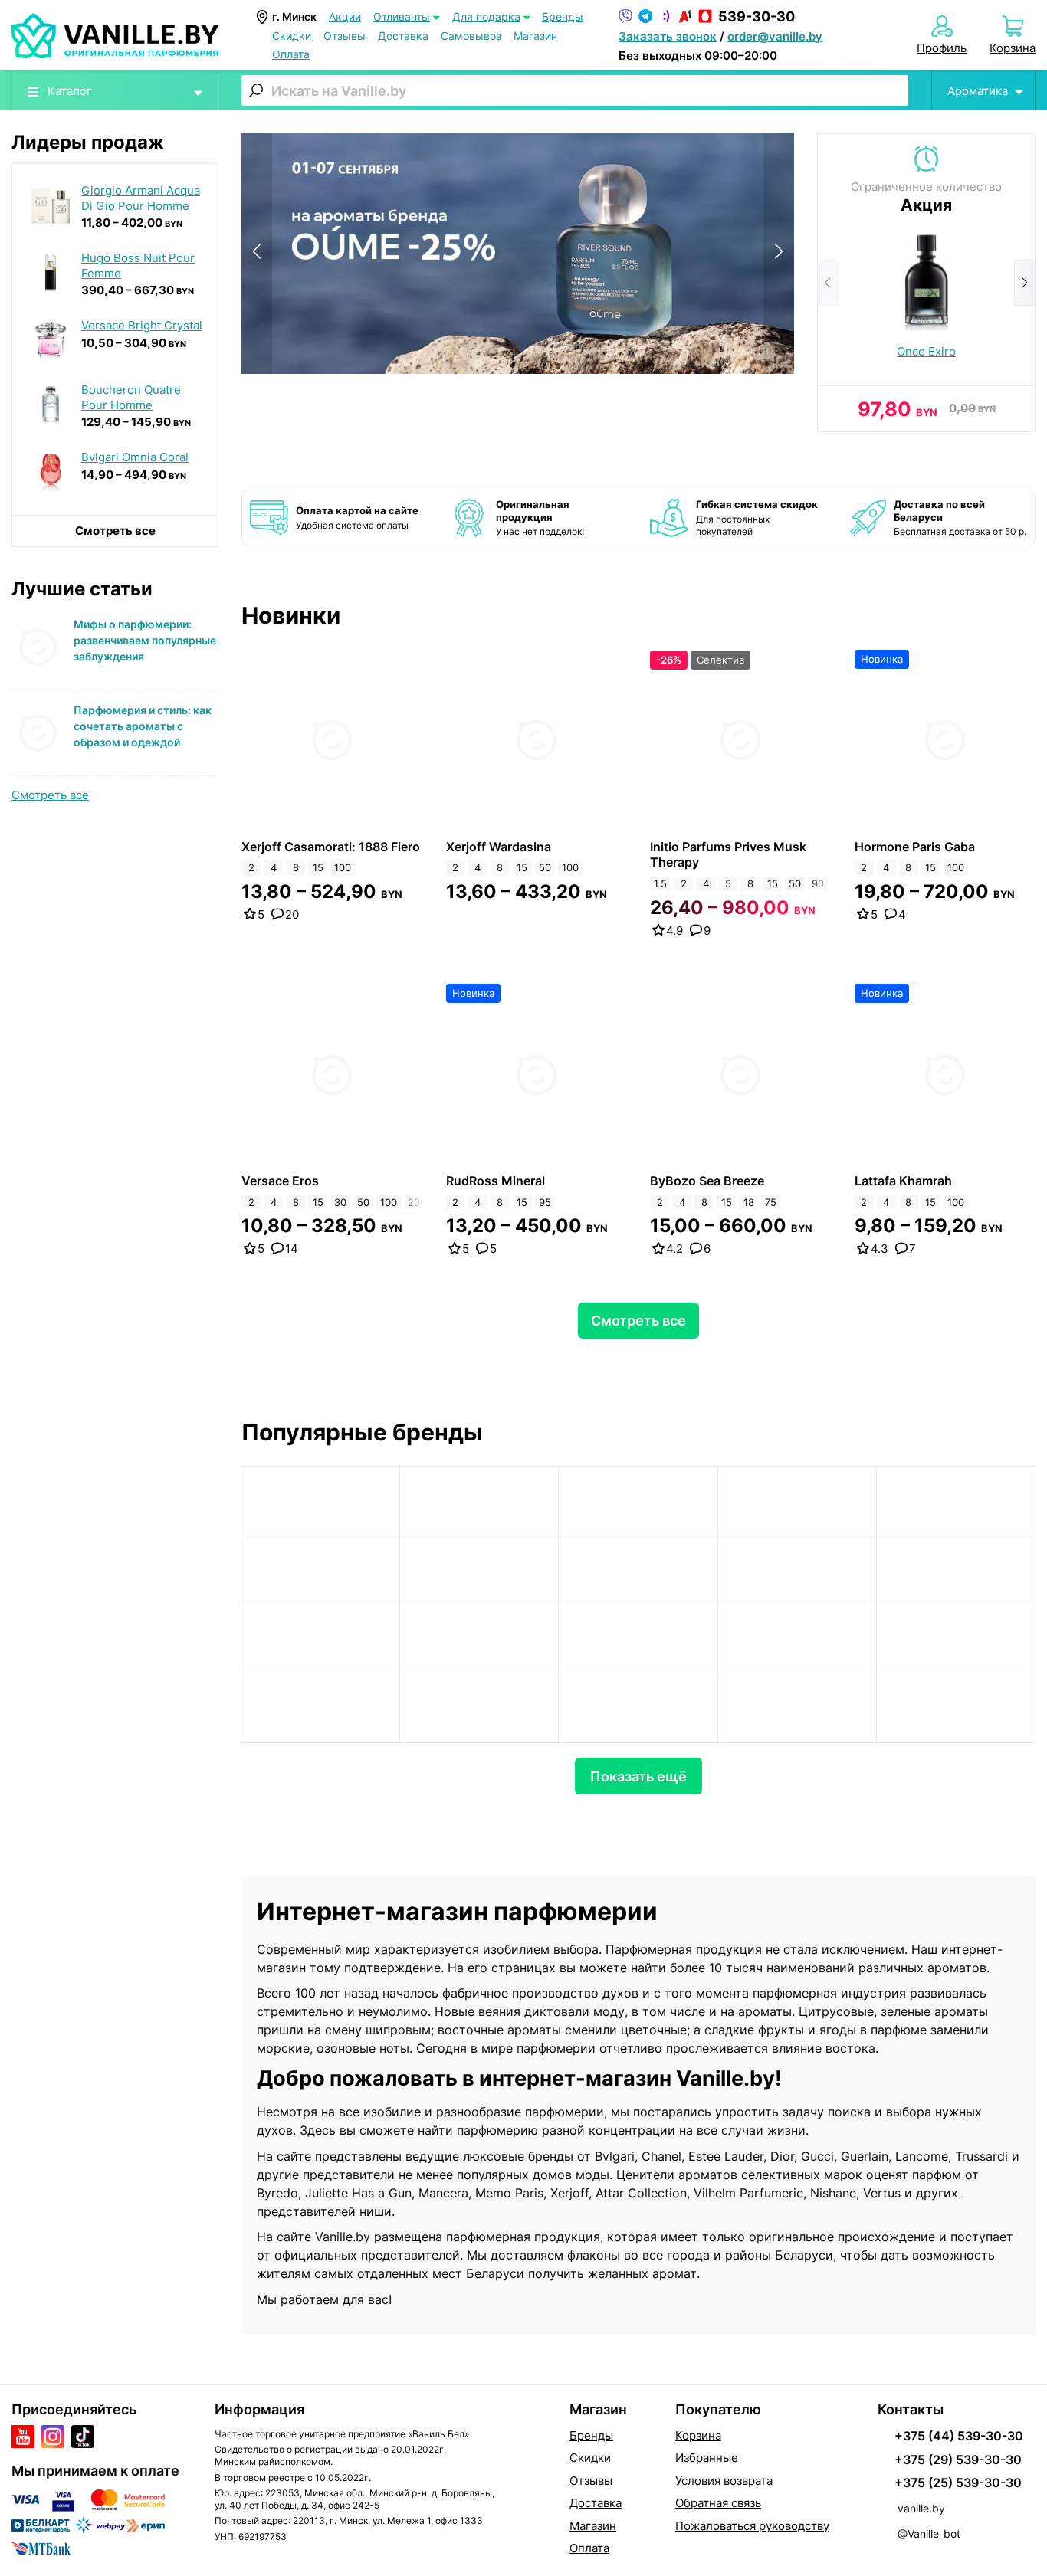Open Once Exiro promo link
This screenshot has width=1047, height=2576.
tap(926, 351)
